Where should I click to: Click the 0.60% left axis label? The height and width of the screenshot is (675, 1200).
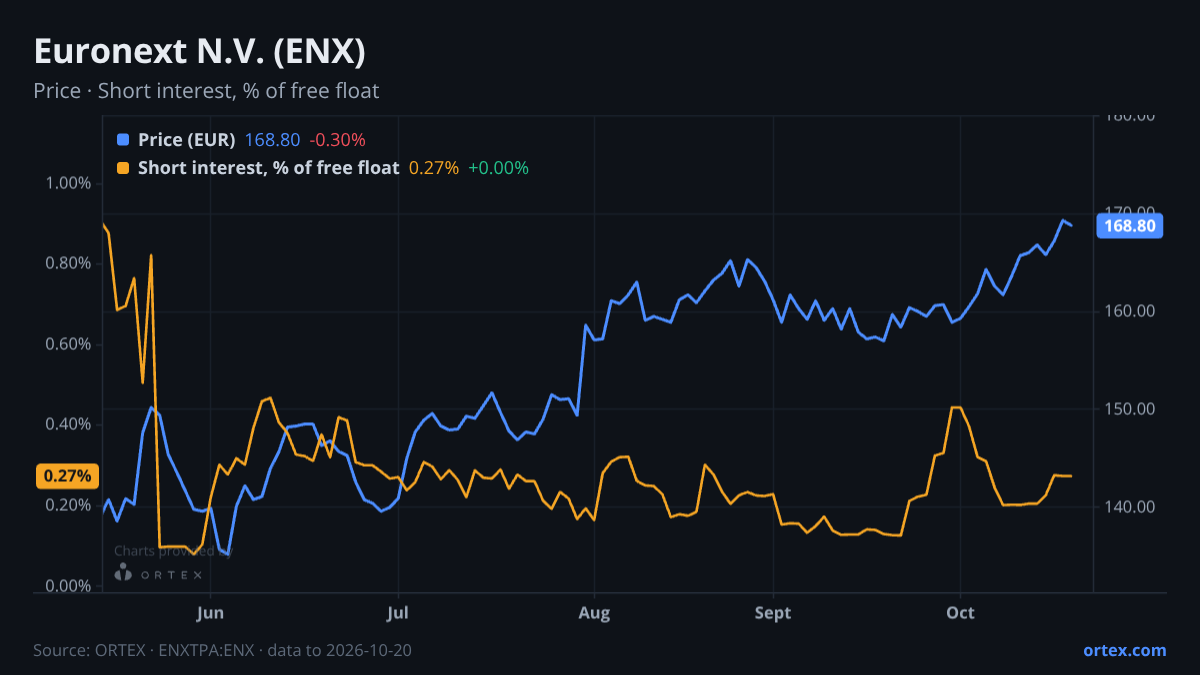pos(68,344)
